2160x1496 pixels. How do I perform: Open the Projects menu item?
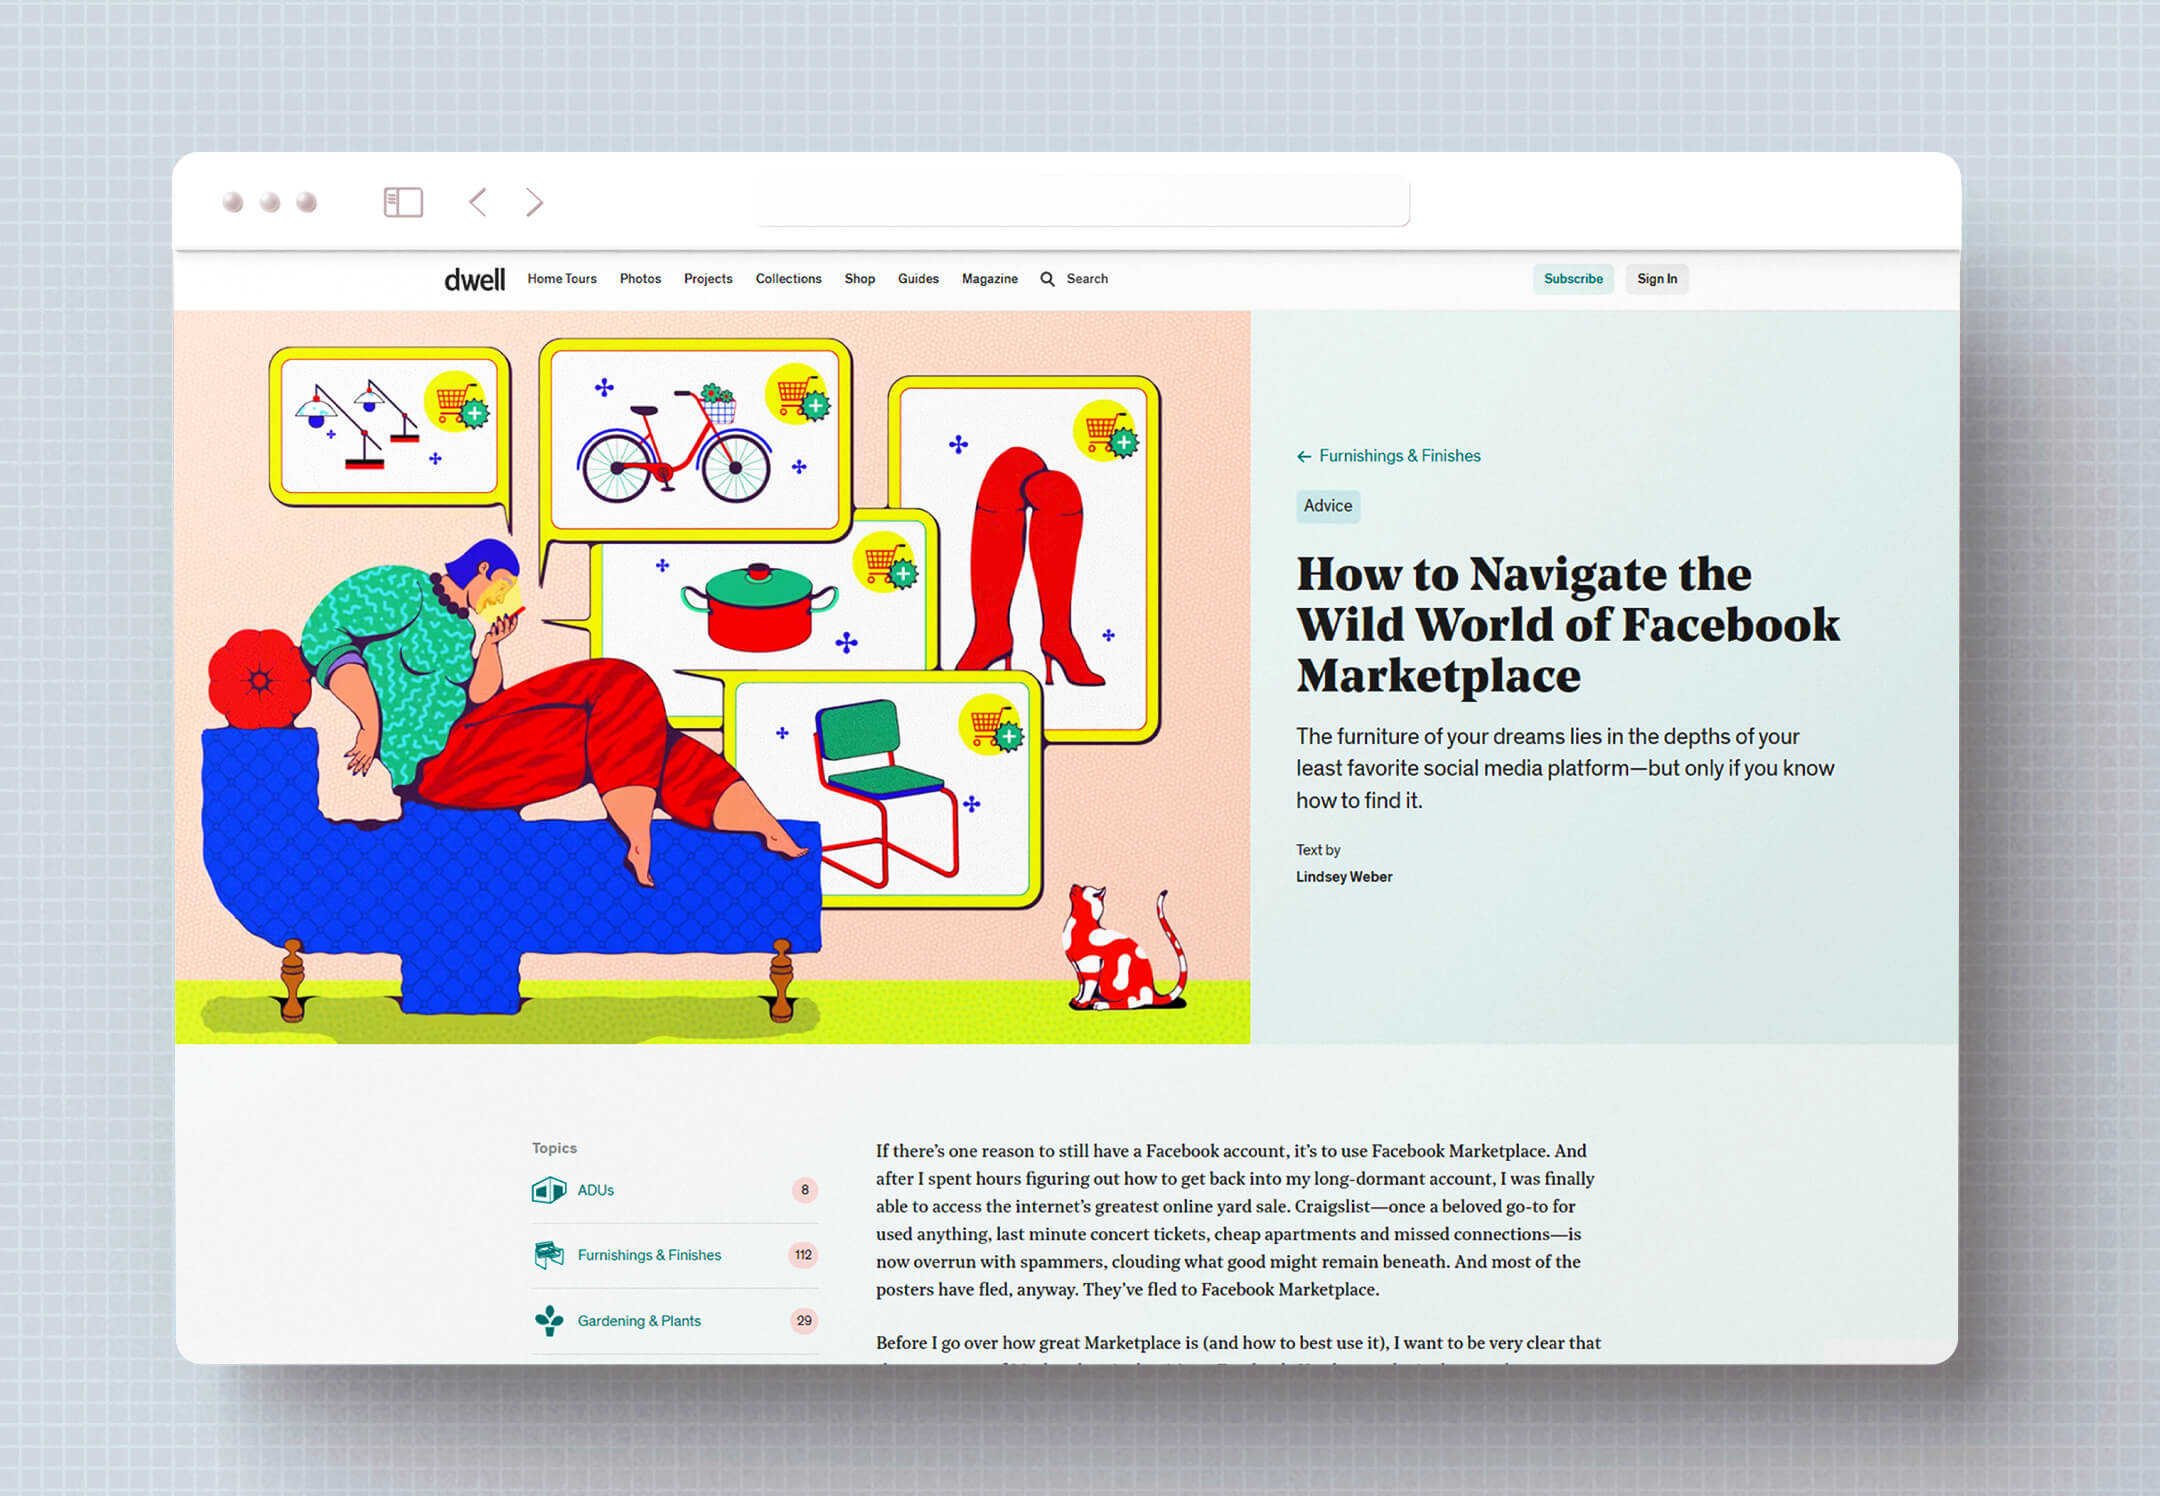(708, 279)
